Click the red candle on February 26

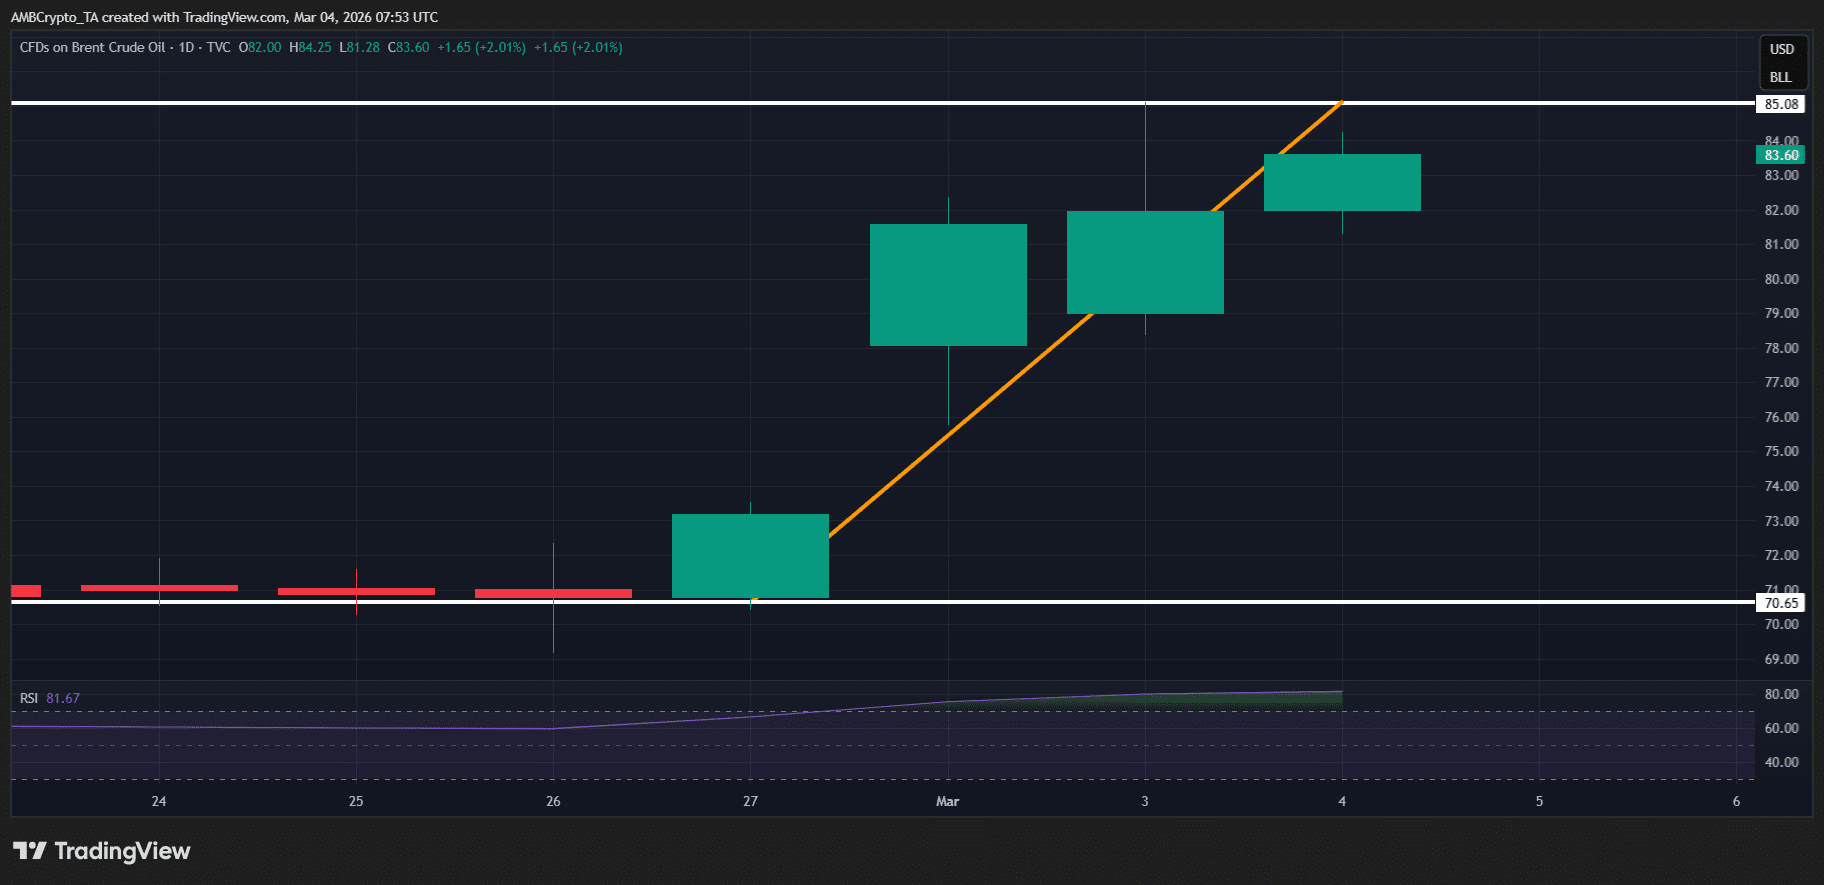point(553,593)
